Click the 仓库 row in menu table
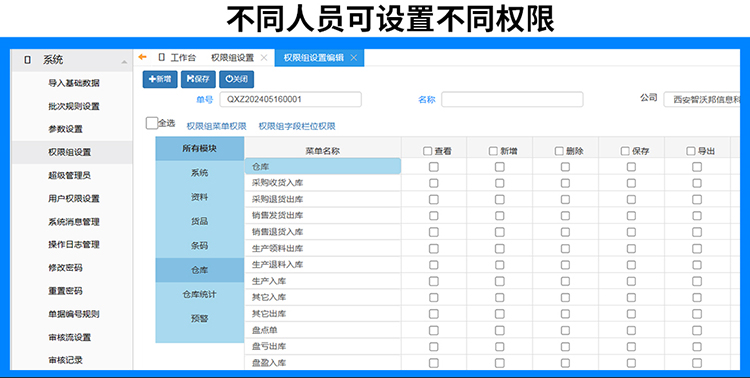 pyautogui.click(x=323, y=167)
